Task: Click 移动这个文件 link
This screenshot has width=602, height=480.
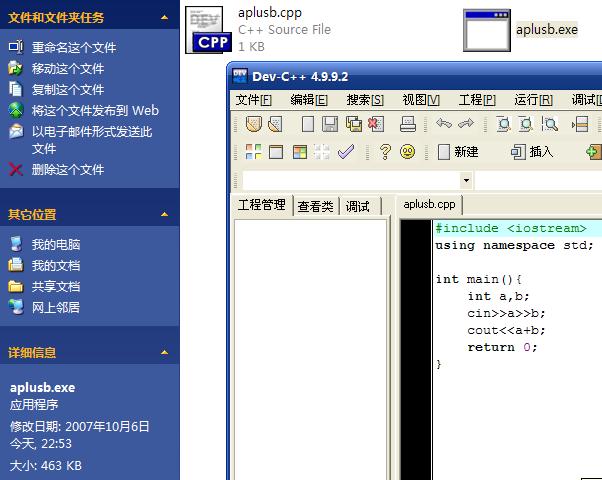Action: tap(68, 69)
